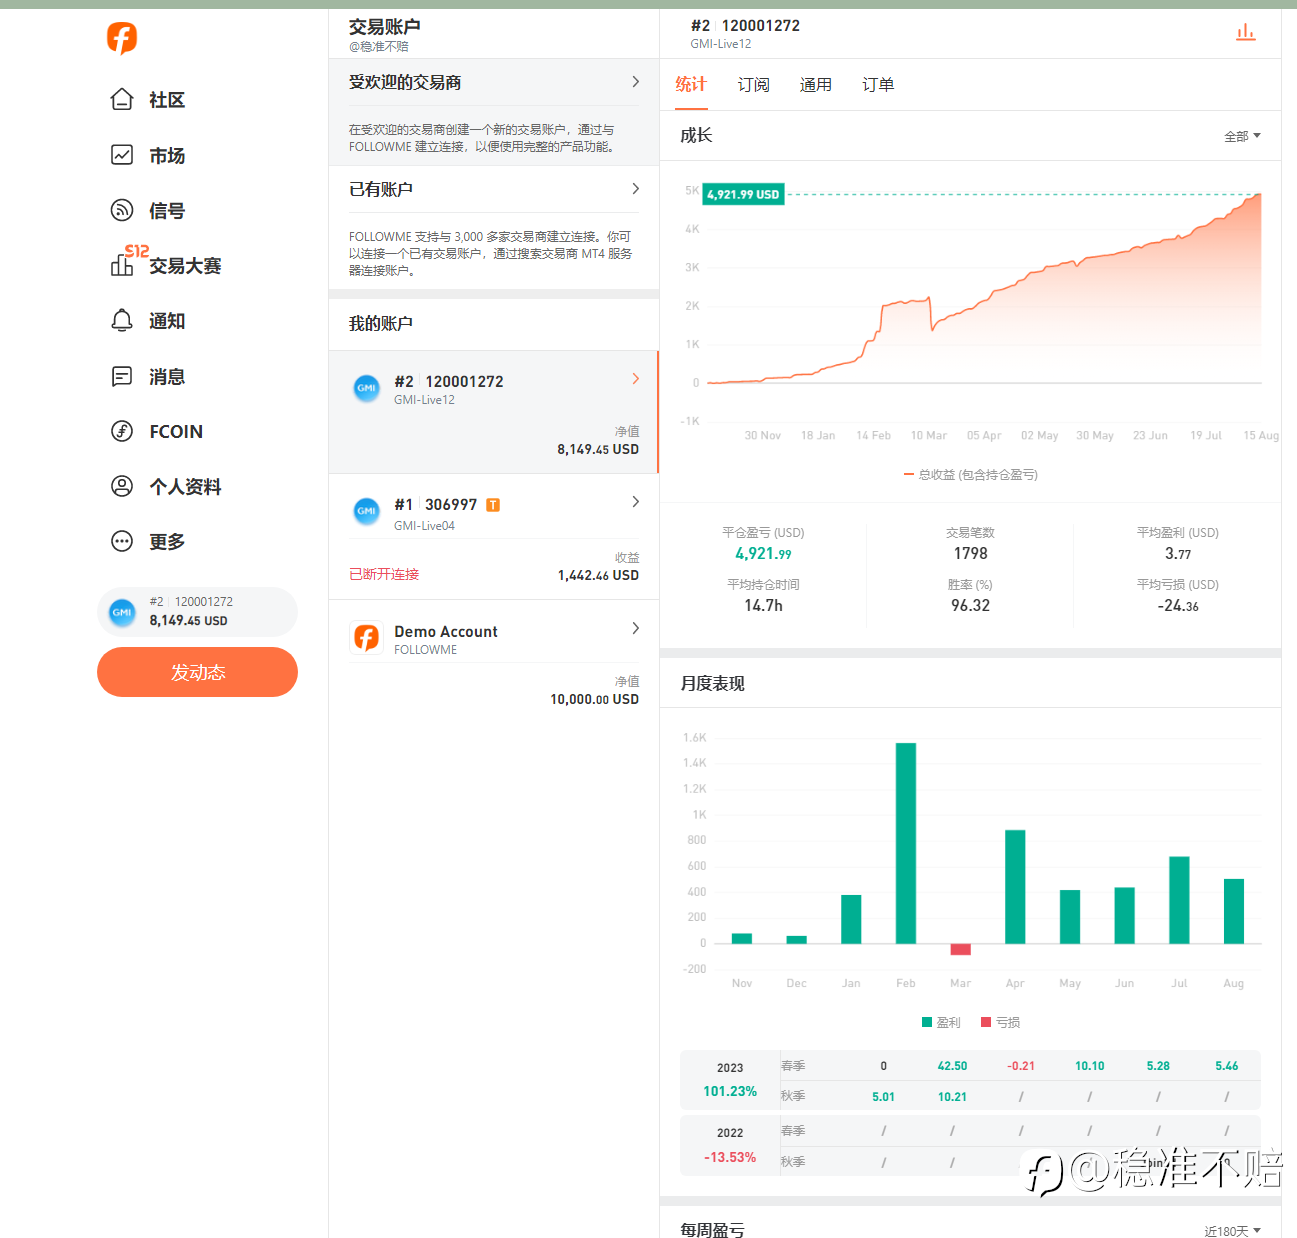The width and height of the screenshot is (1297, 1238).
Task: Click the orange T badge next to 306997
Action: coord(493,505)
